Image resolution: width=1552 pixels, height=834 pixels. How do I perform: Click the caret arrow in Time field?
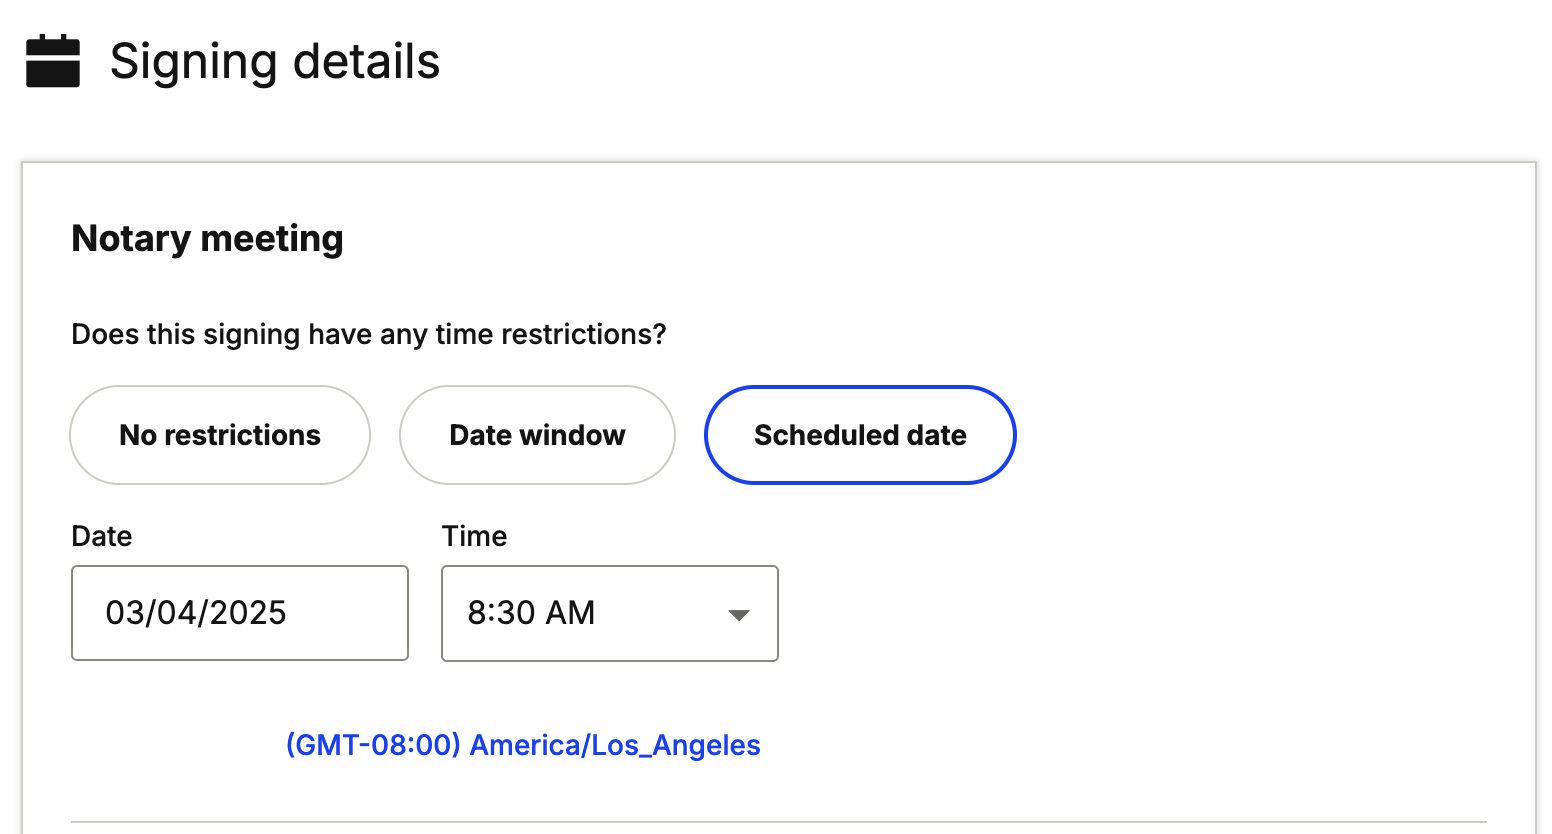coord(739,614)
